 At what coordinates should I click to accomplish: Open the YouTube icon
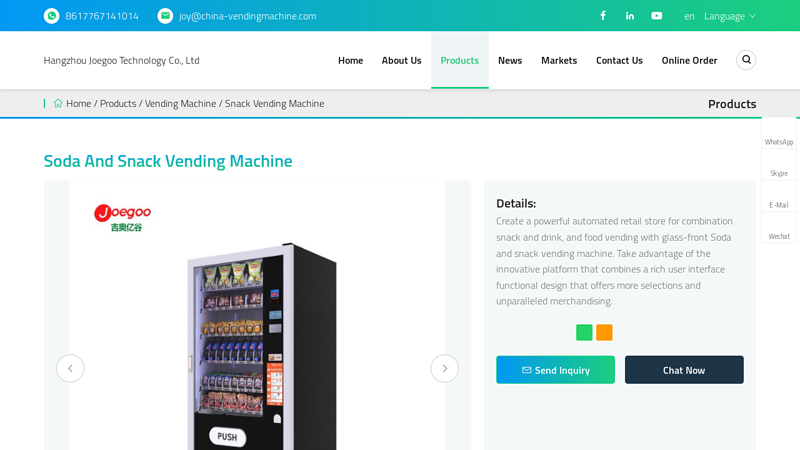(657, 16)
